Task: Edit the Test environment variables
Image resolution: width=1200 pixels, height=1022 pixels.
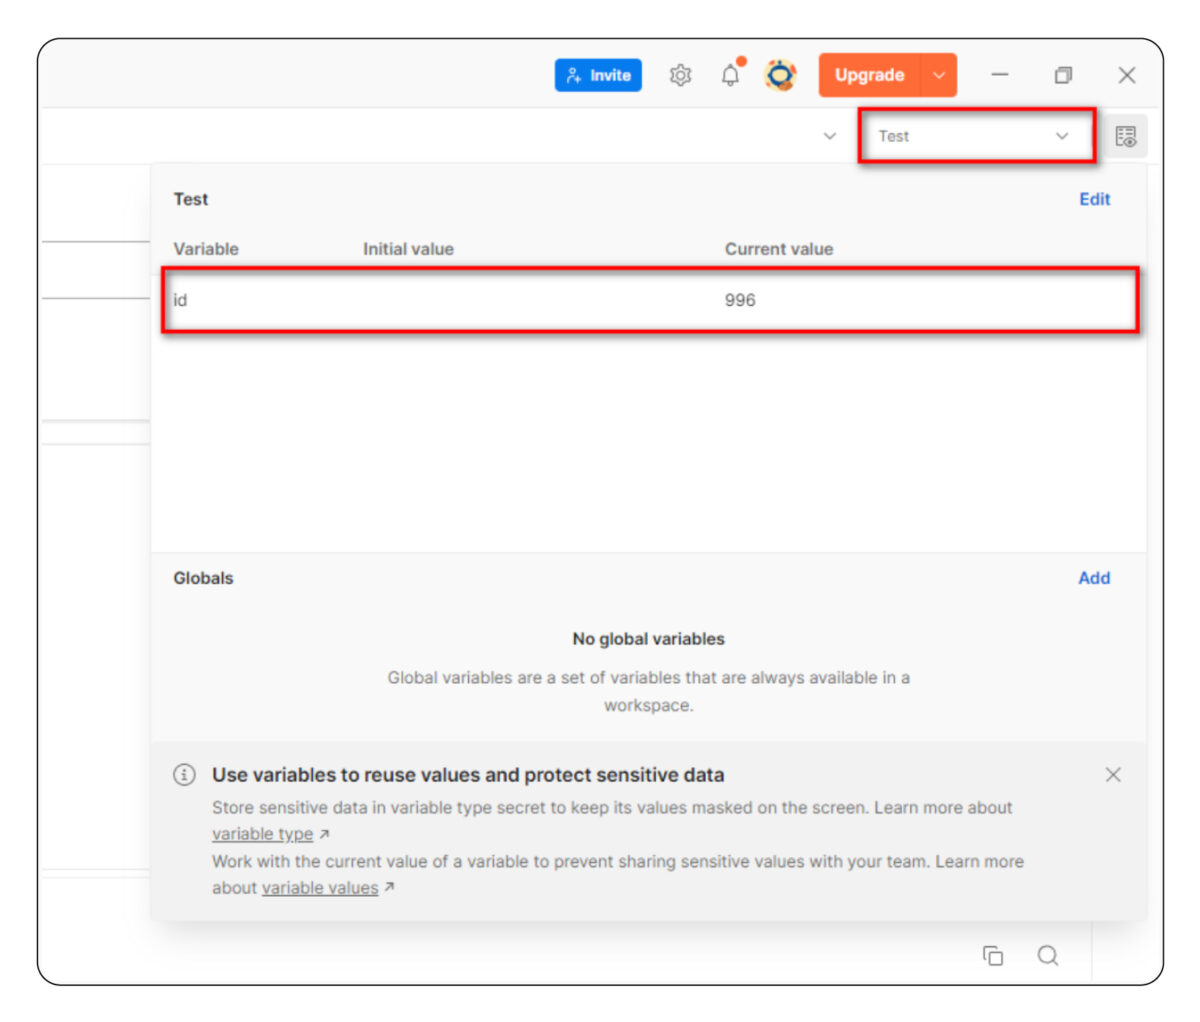Action: tap(1094, 199)
